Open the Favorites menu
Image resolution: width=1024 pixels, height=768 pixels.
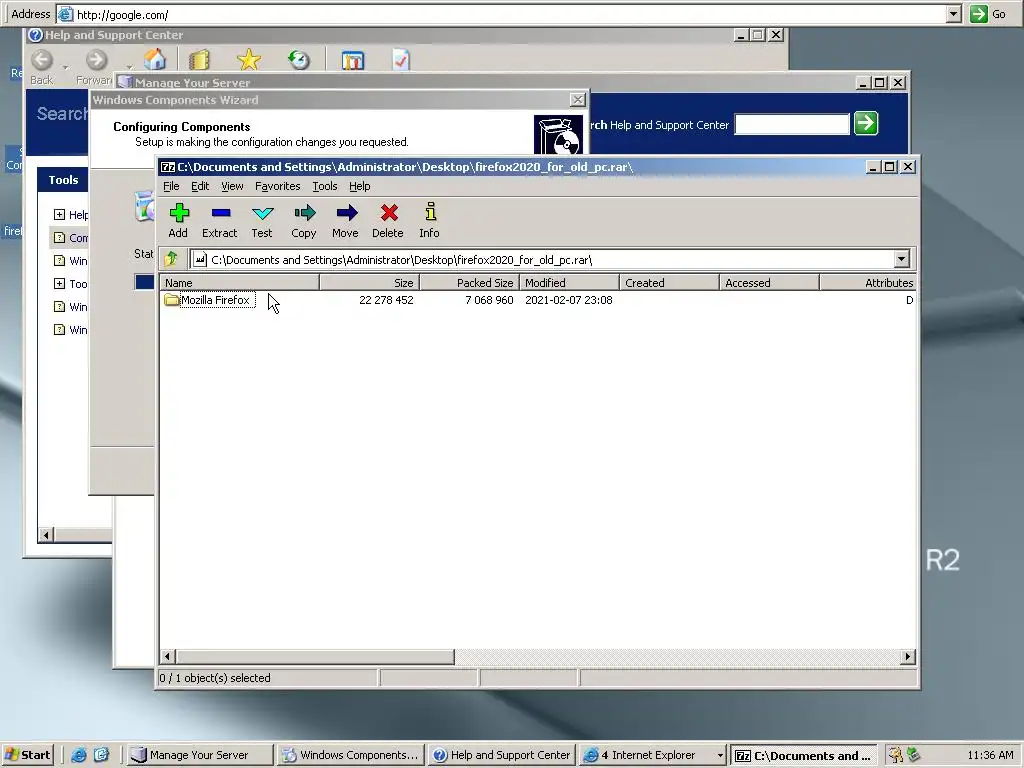(278, 186)
